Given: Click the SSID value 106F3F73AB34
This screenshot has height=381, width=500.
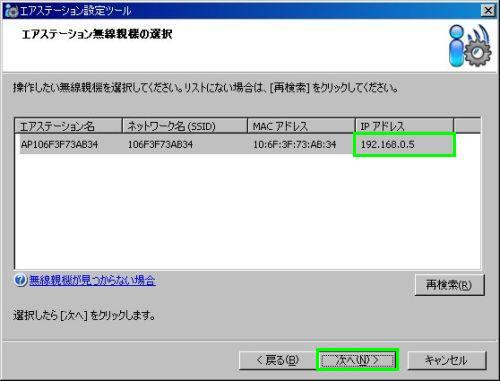Looking at the screenshot, I should pyautogui.click(x=160, y=145).
